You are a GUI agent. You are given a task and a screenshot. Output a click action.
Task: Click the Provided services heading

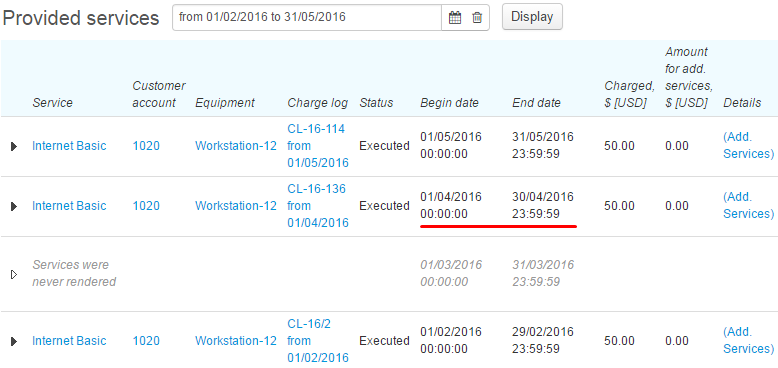click(x=81, y=18)
